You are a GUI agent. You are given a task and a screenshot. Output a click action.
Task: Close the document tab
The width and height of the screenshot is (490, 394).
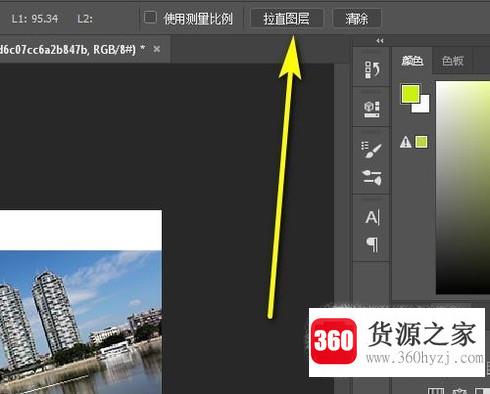click(x=157, y=49)
